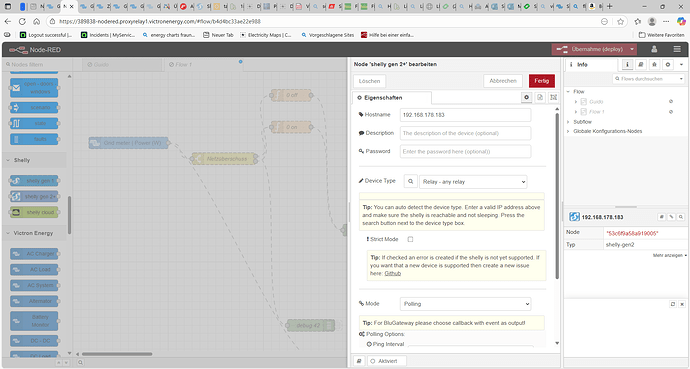
Task: Open Flows durchsuchen search options arrow
Action: click(x=681, y=79)
